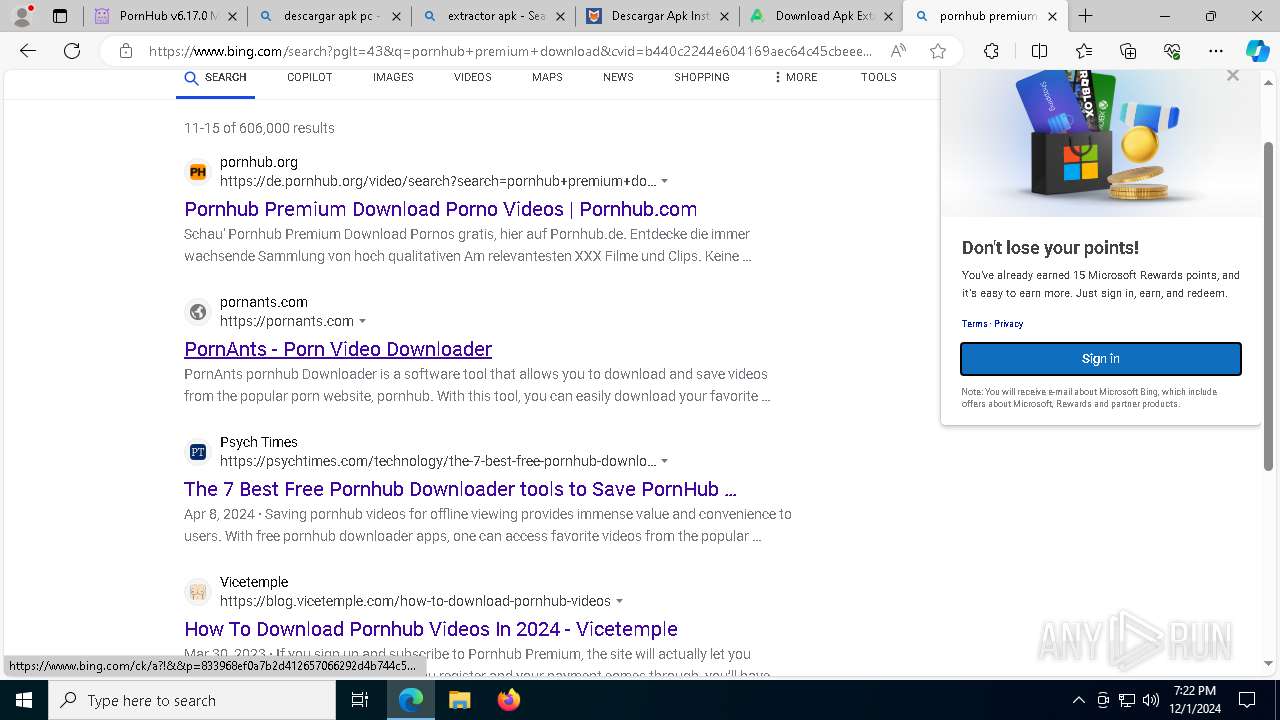
Task: Switch to the SHOPPING tab
Action: tap(701, 77)
